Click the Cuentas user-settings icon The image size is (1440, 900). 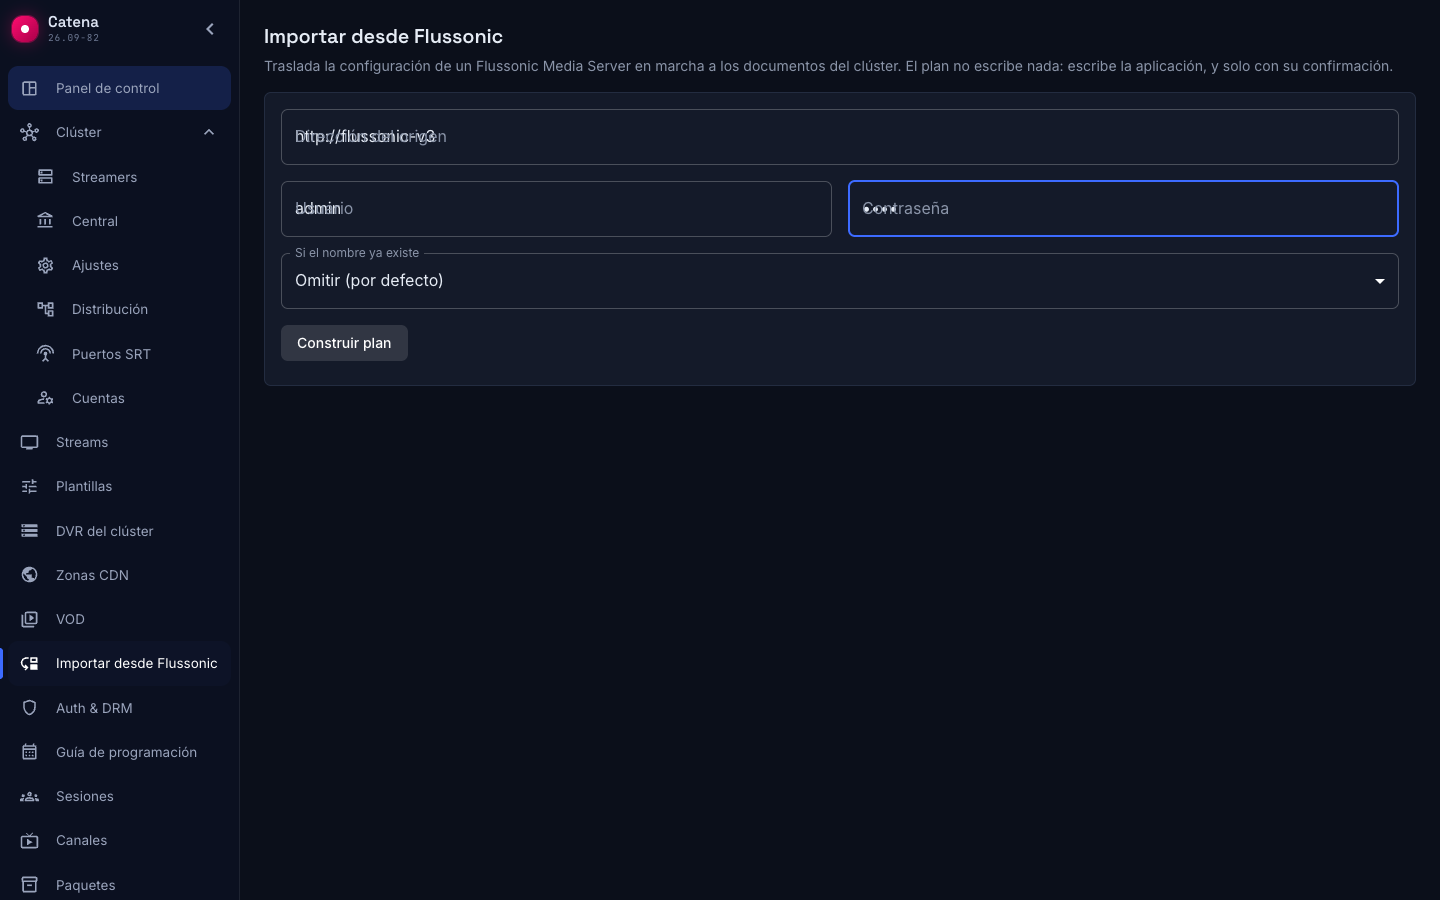coord(46,398)
